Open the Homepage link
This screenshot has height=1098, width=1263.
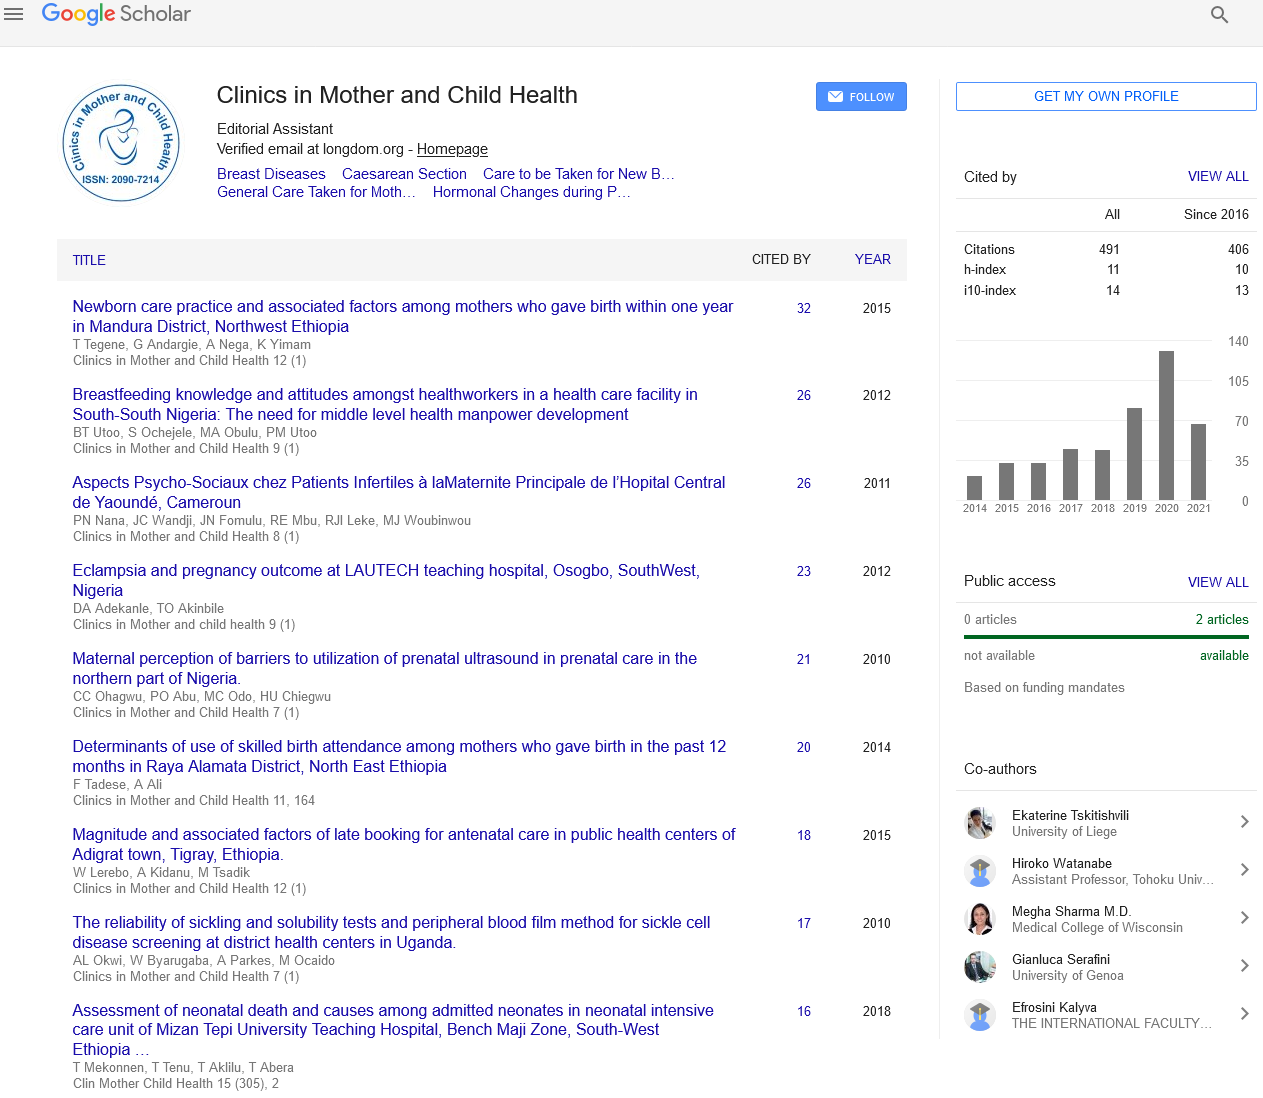point(452,149)
